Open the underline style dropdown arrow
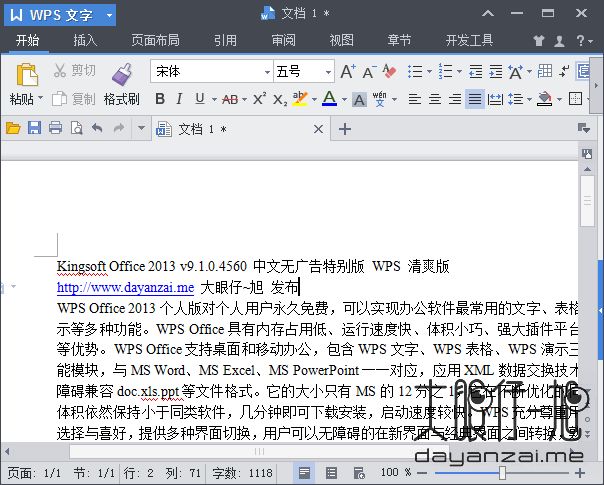This screenshot has height=485, width=604. [x=214, y=100]
